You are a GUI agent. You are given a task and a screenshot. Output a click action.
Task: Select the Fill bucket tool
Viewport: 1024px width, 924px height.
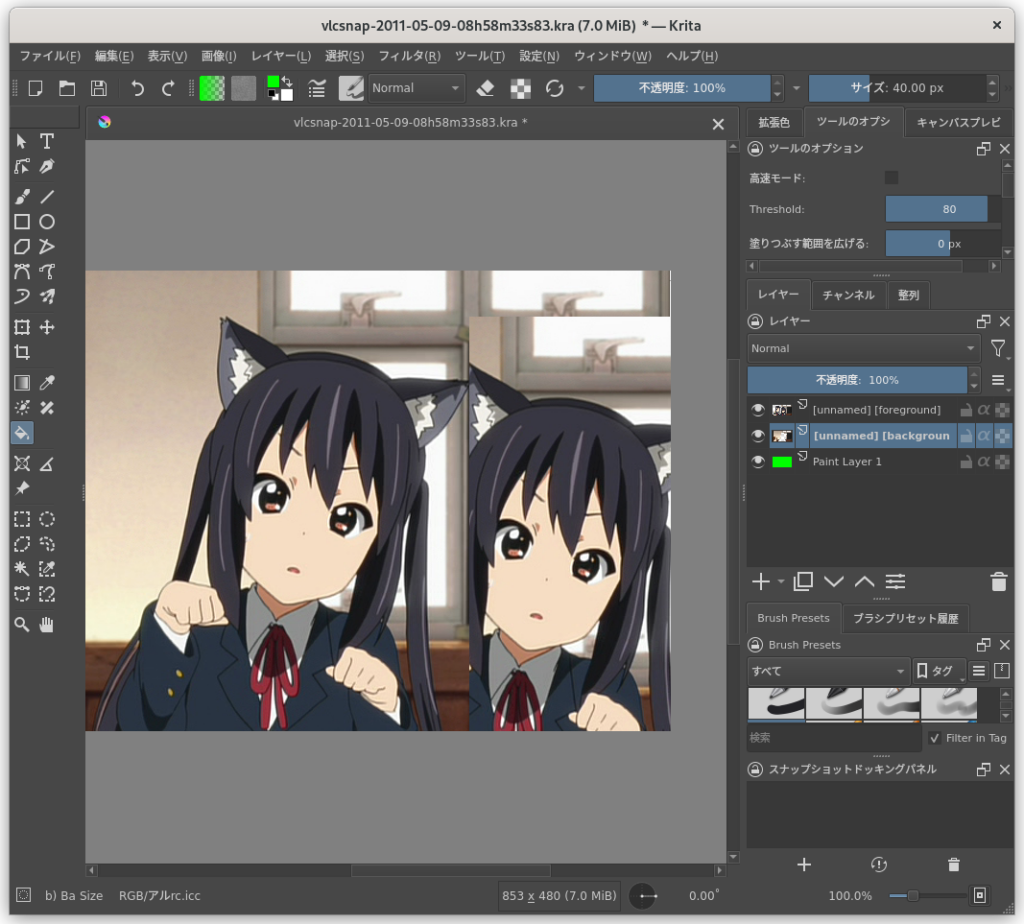click(22, 433)
